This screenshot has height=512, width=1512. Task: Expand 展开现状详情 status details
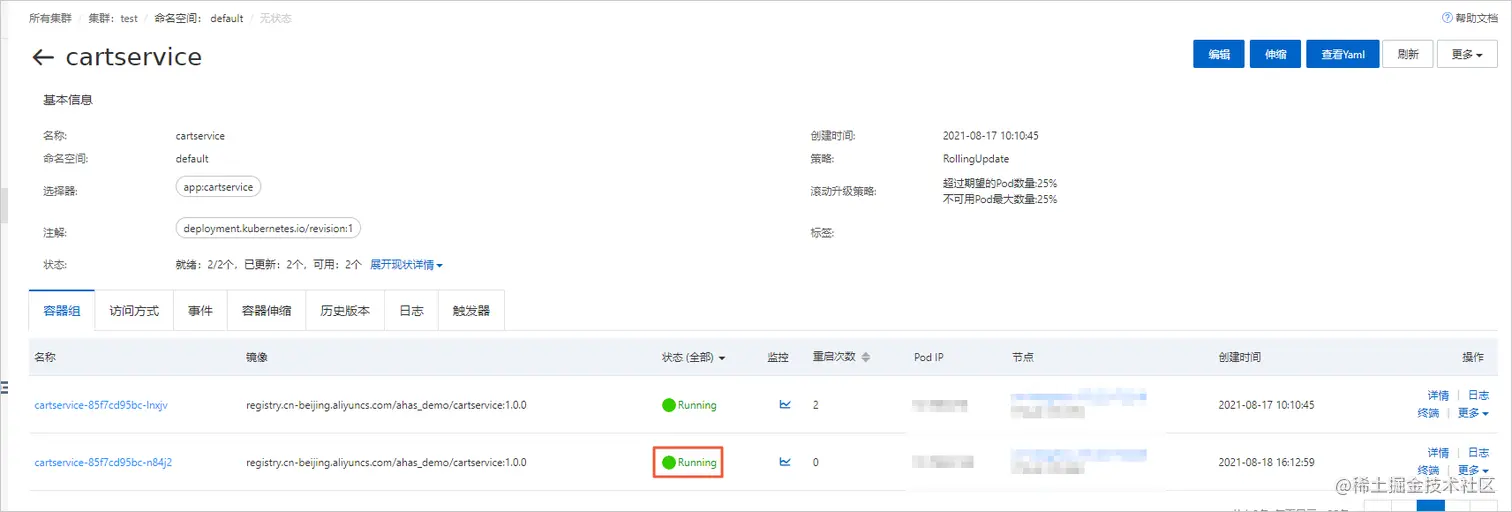click(406, 265)
